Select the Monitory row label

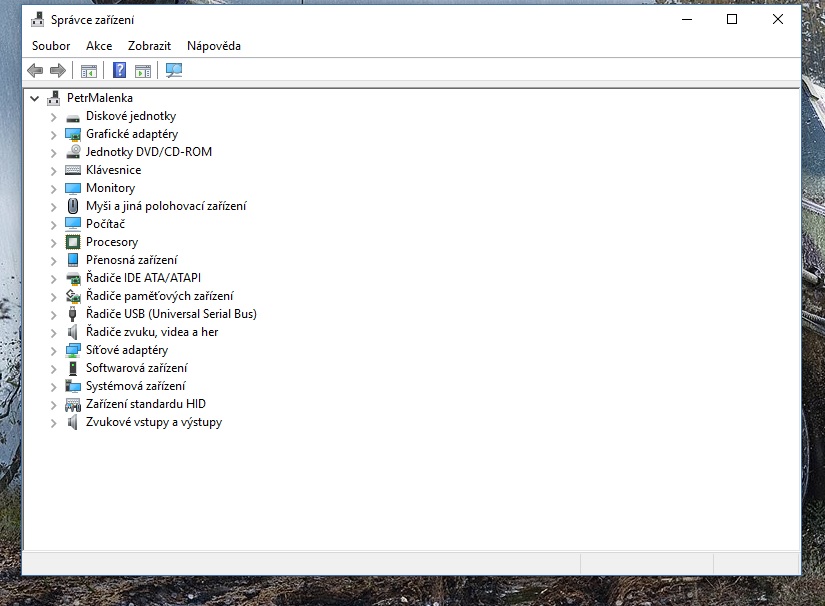click(110, 188)
